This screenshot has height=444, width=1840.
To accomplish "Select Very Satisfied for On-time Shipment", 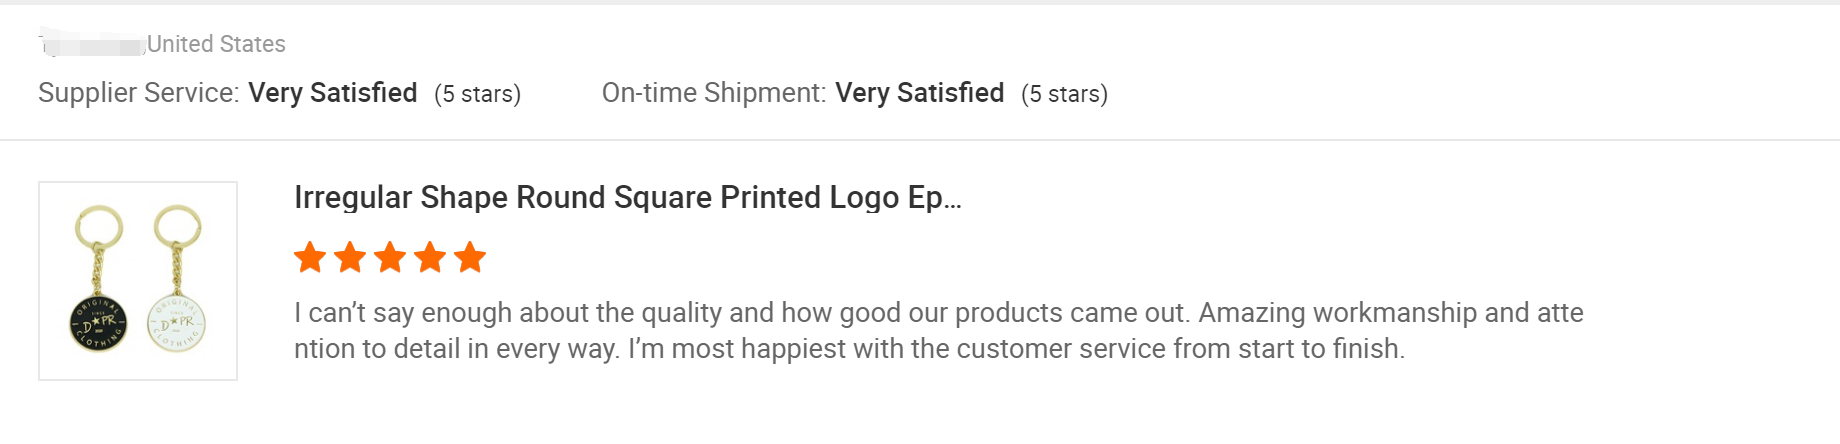I will (x=920, y=93).
